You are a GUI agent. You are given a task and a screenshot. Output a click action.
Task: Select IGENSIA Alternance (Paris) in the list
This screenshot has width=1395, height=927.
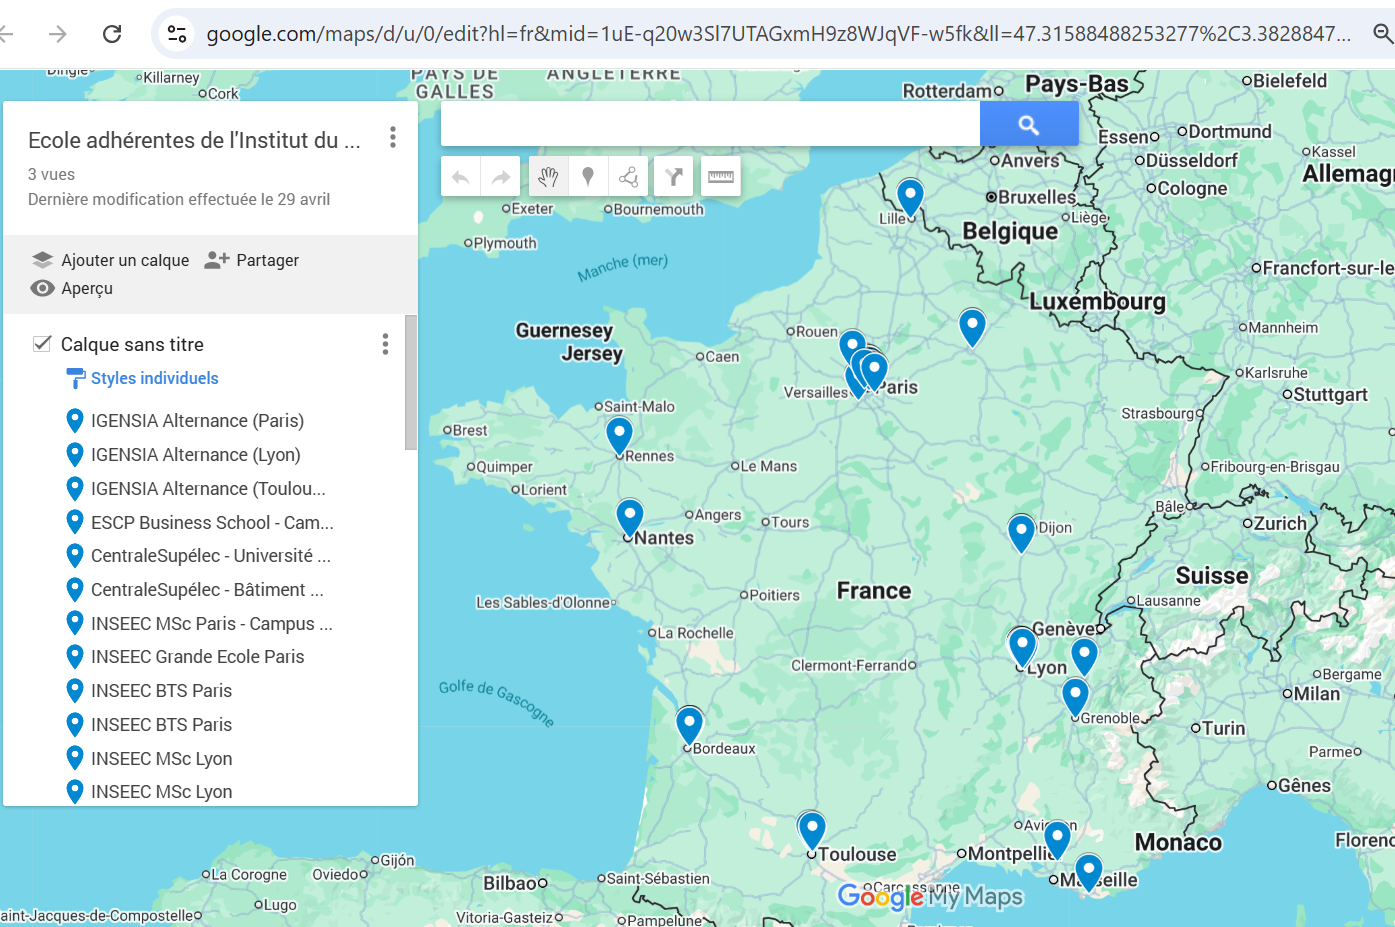pyautogui.click(x=197, y=421)
